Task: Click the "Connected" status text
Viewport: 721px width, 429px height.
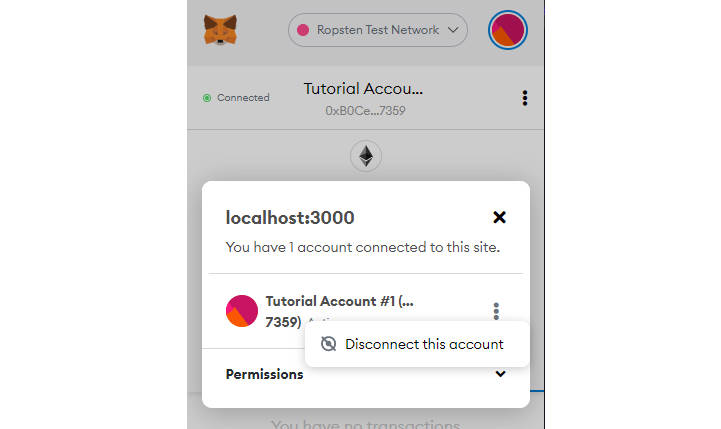Action: 243,98
